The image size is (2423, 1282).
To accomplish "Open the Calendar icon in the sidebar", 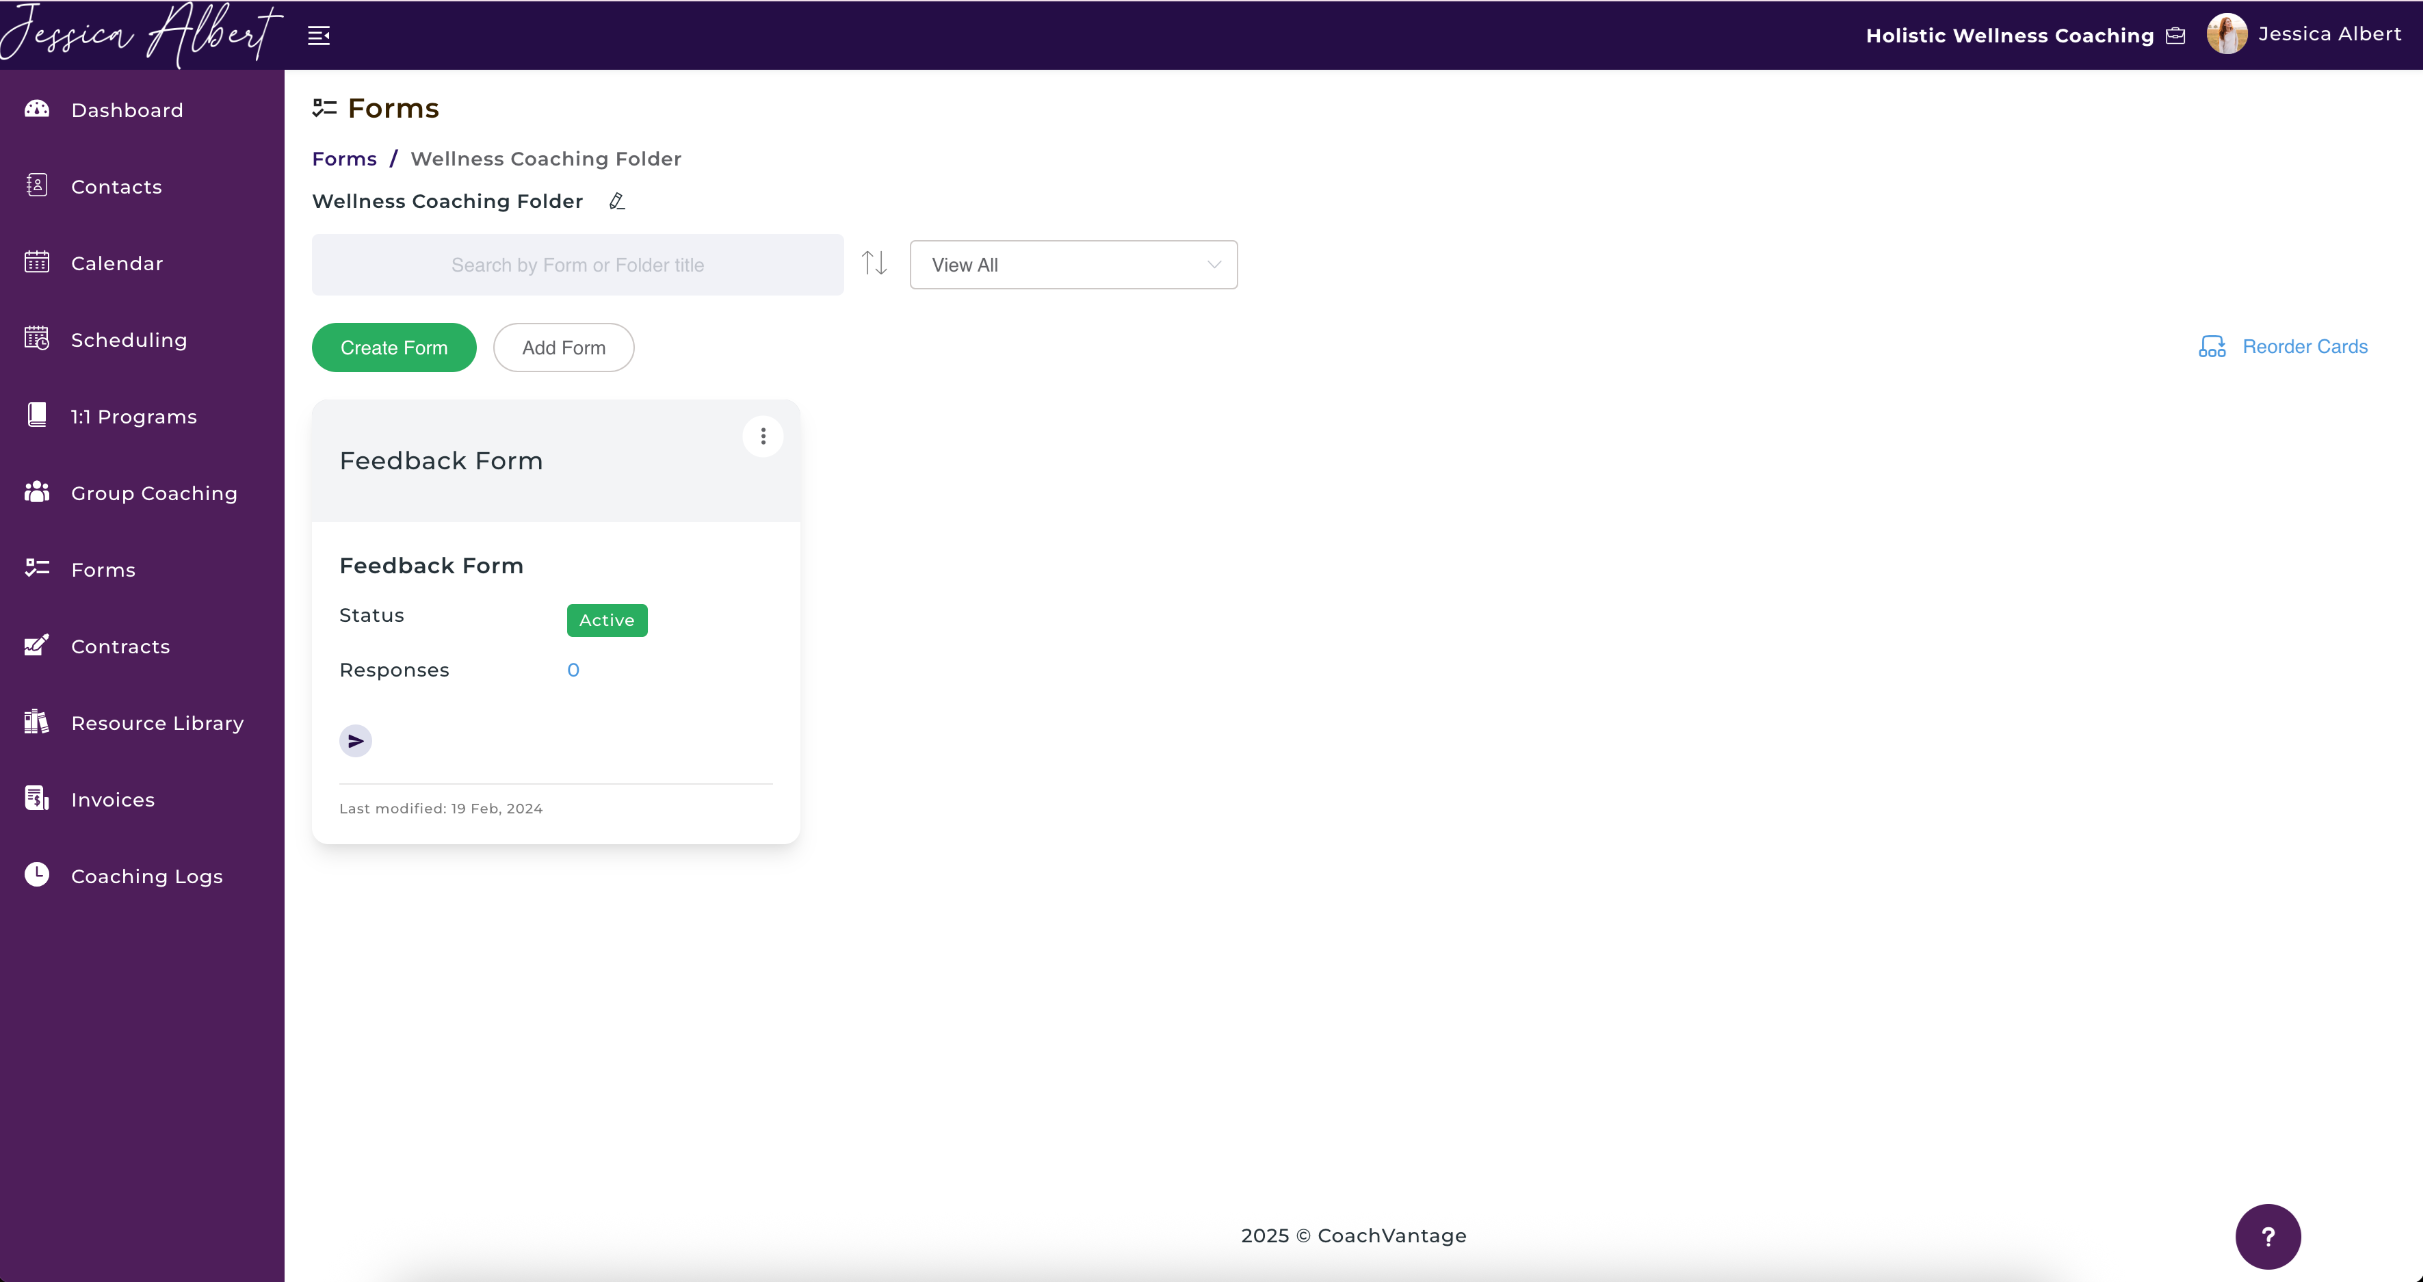I will click(37, 262).
